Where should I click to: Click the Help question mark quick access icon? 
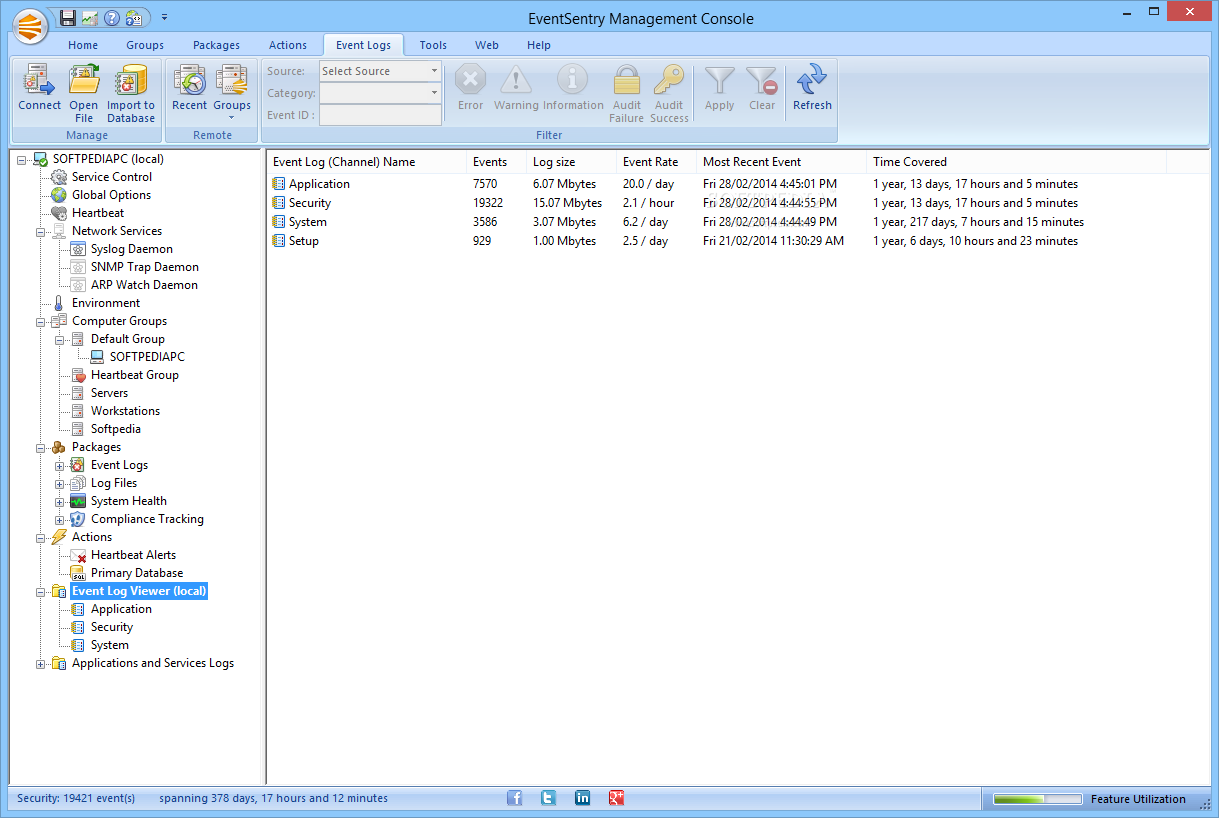coord(112,17)
